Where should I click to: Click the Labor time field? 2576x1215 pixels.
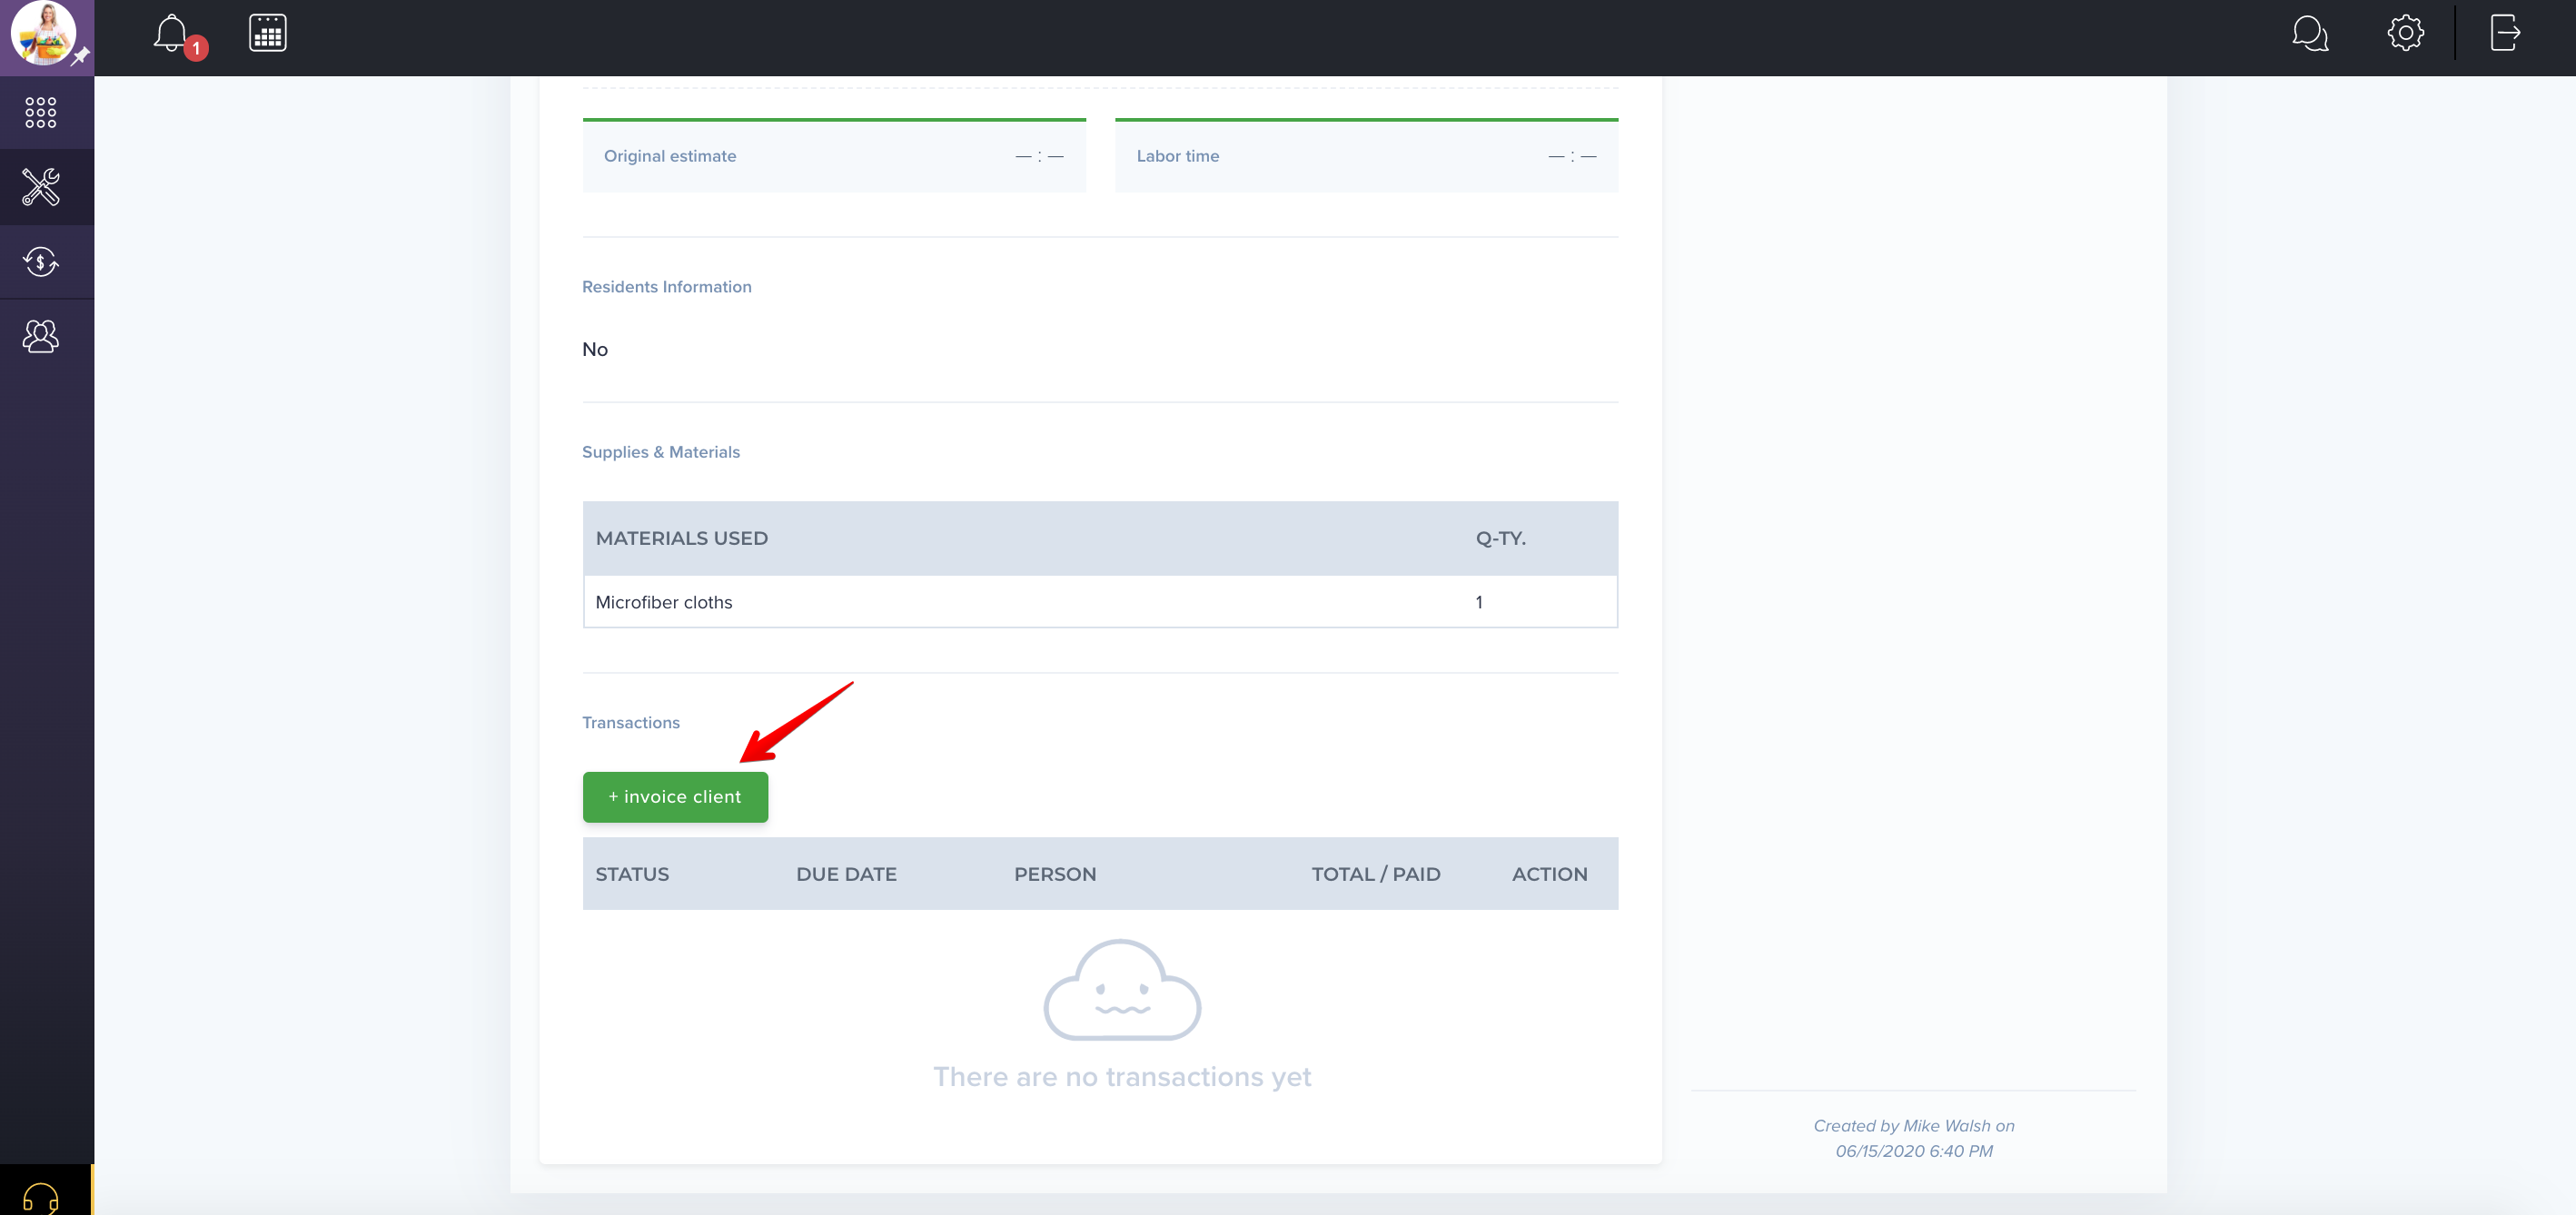1366,156
